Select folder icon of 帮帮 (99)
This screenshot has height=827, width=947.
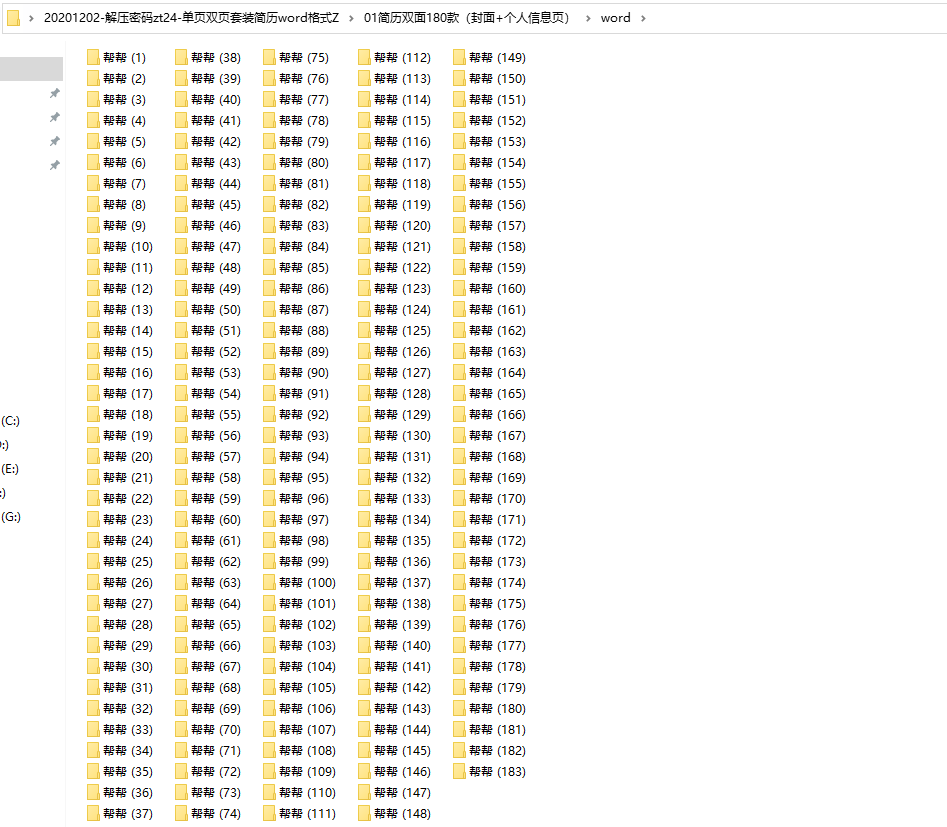tap(269, 562)
